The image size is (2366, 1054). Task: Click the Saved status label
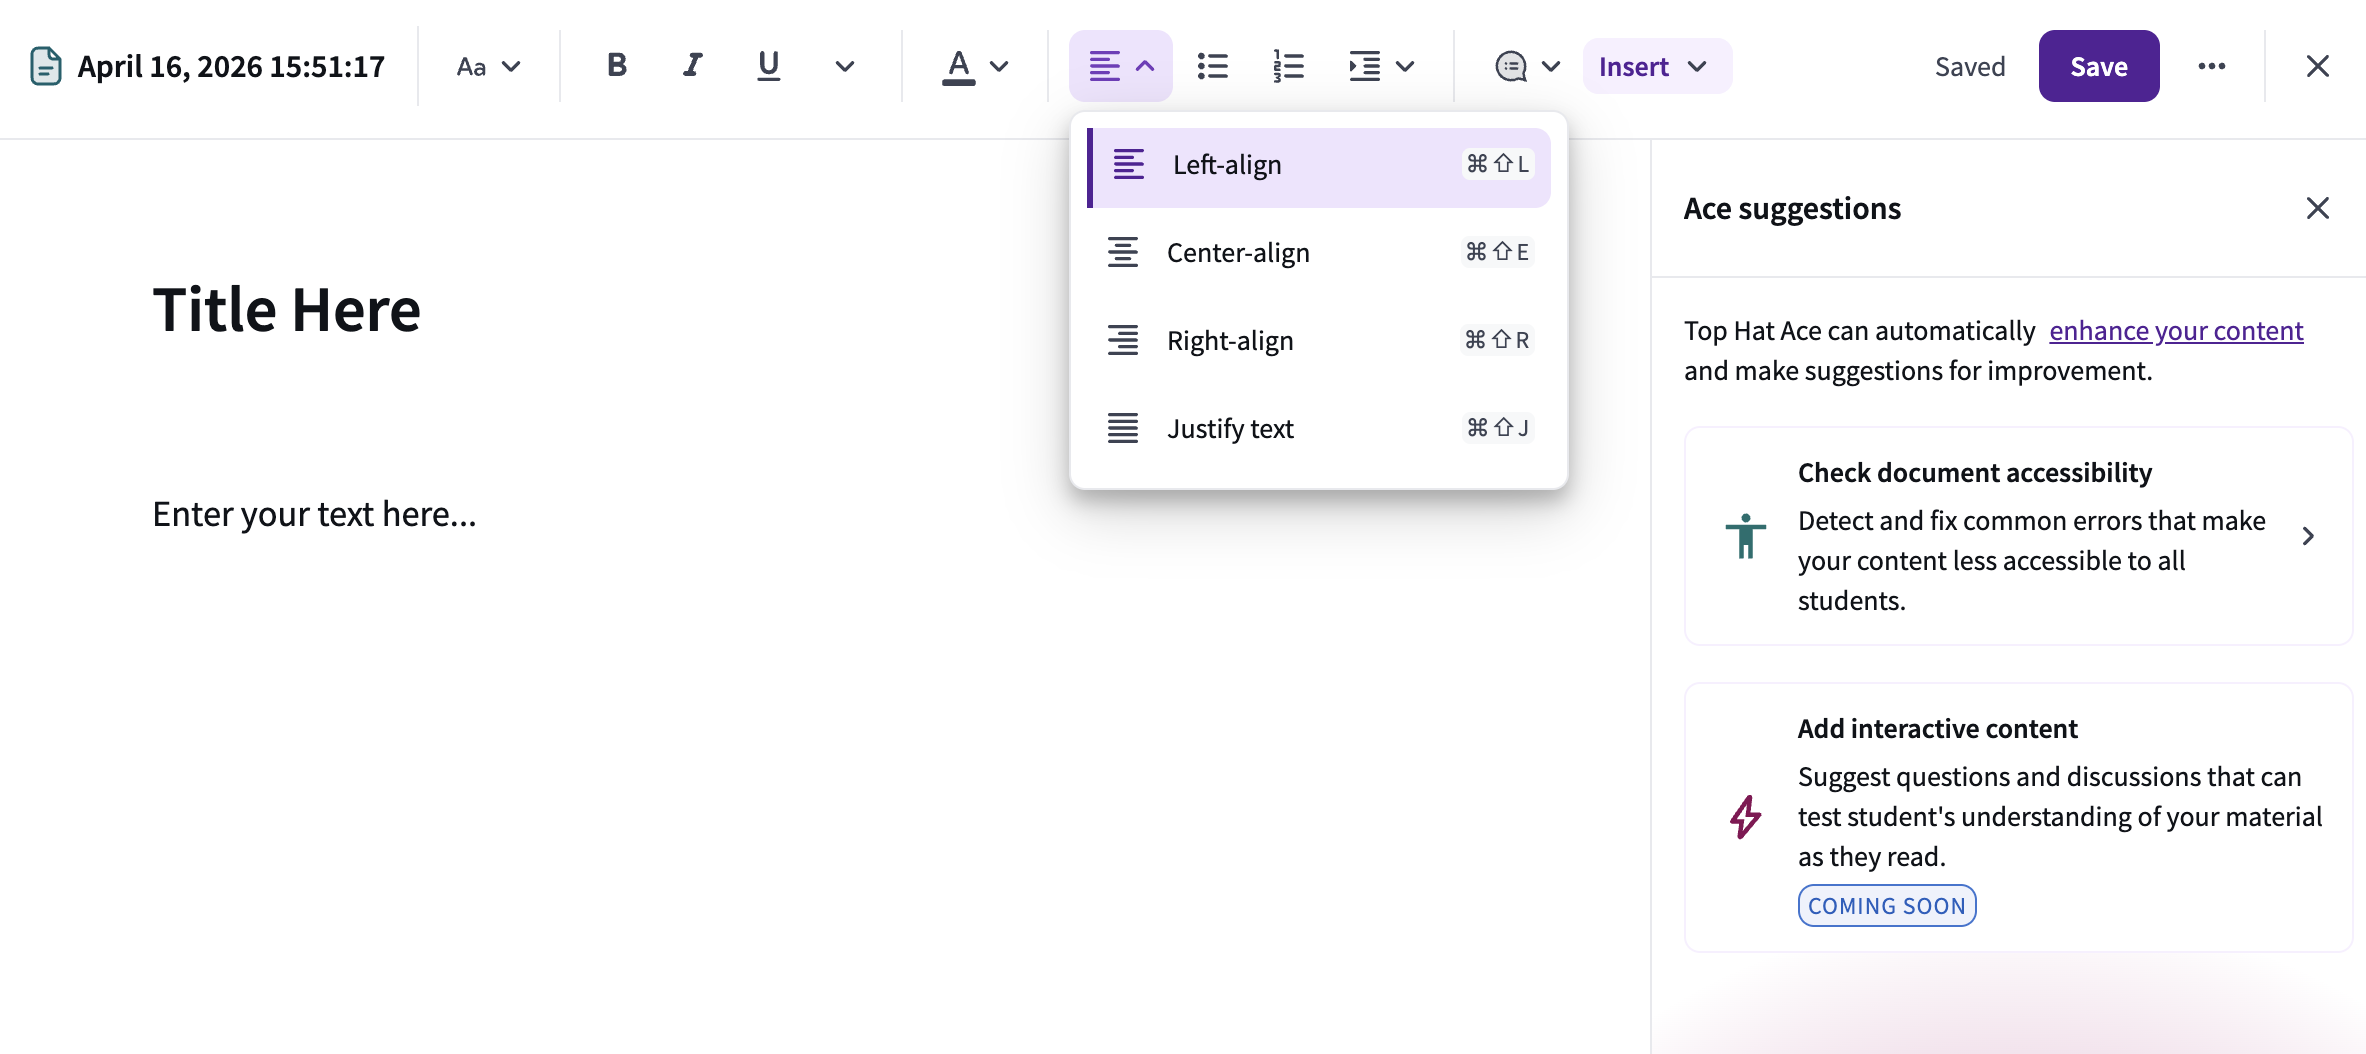tap(1969, 67)
